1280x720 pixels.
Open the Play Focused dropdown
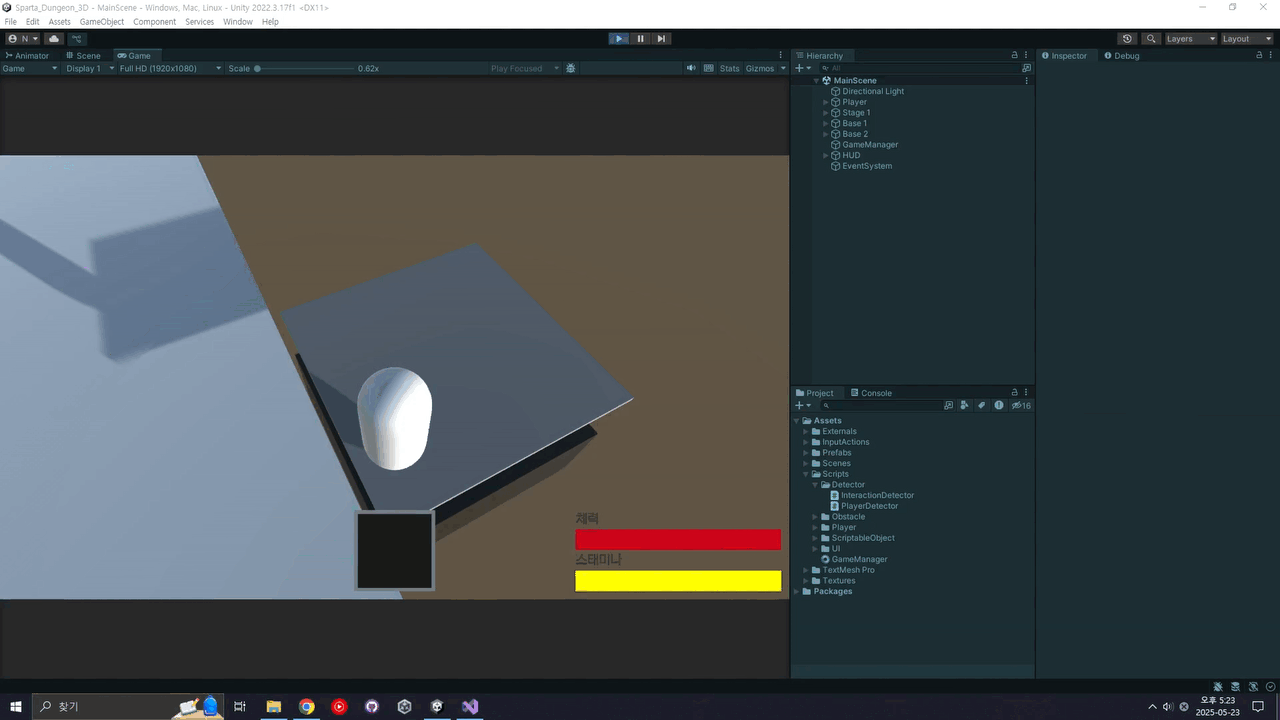pyautogui.click(x=524, y=68)
